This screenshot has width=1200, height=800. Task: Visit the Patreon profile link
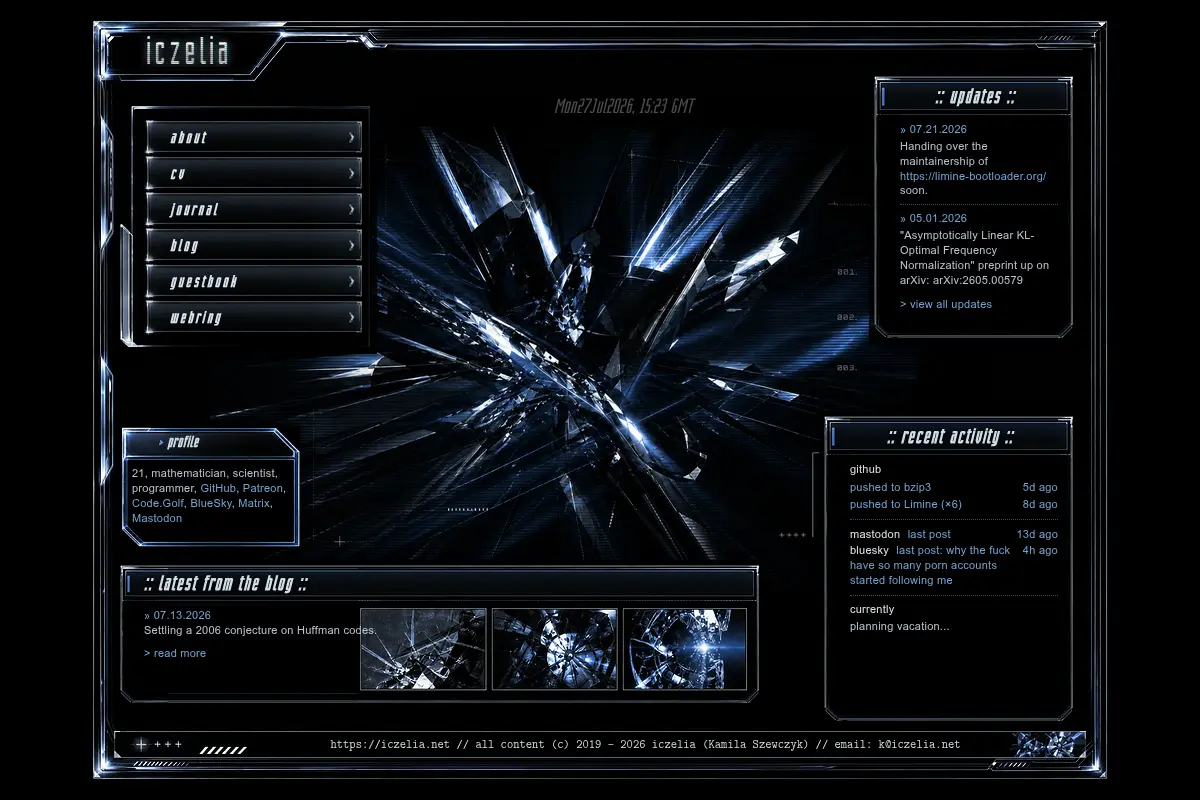(x=262, y=488)
